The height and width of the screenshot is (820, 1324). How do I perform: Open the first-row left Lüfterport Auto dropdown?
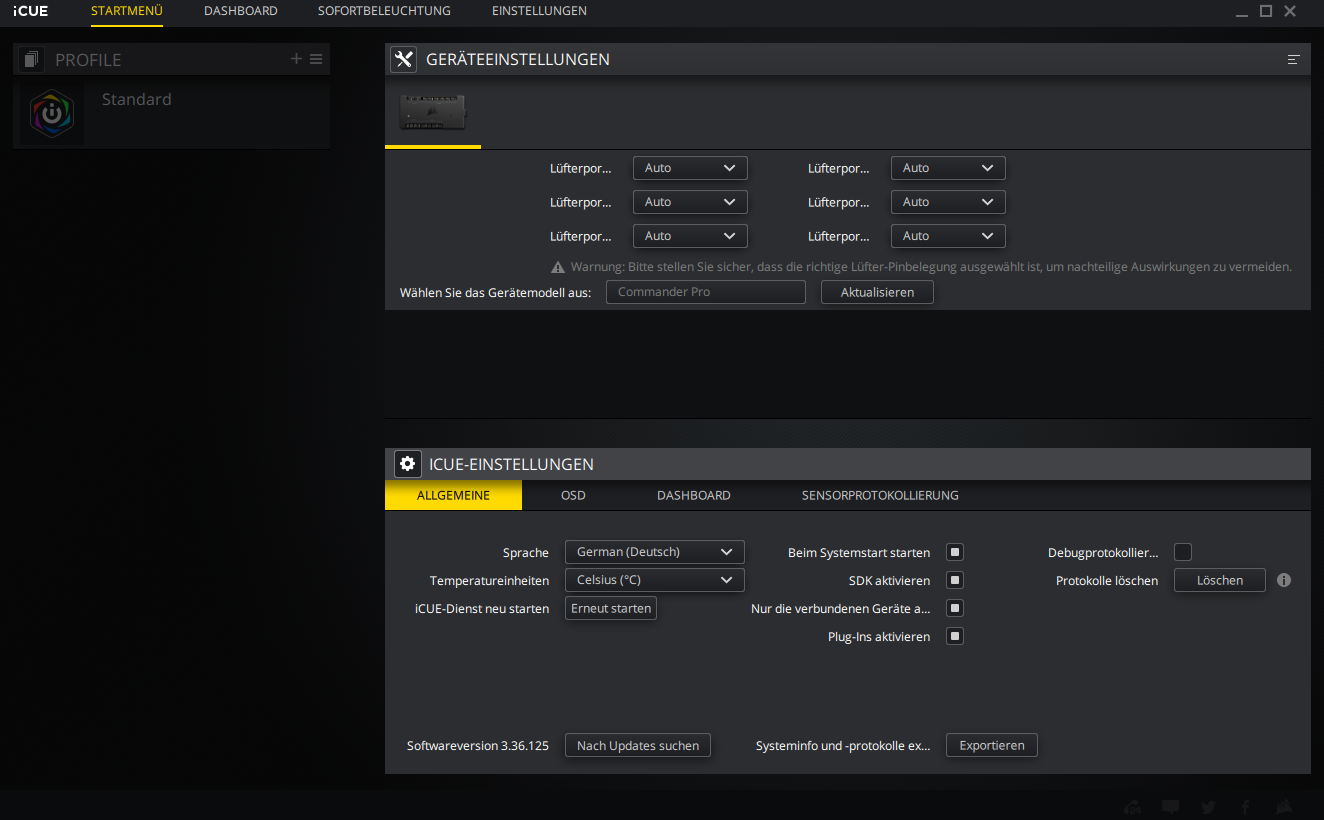pyautogui.click(x=690, y=168)
